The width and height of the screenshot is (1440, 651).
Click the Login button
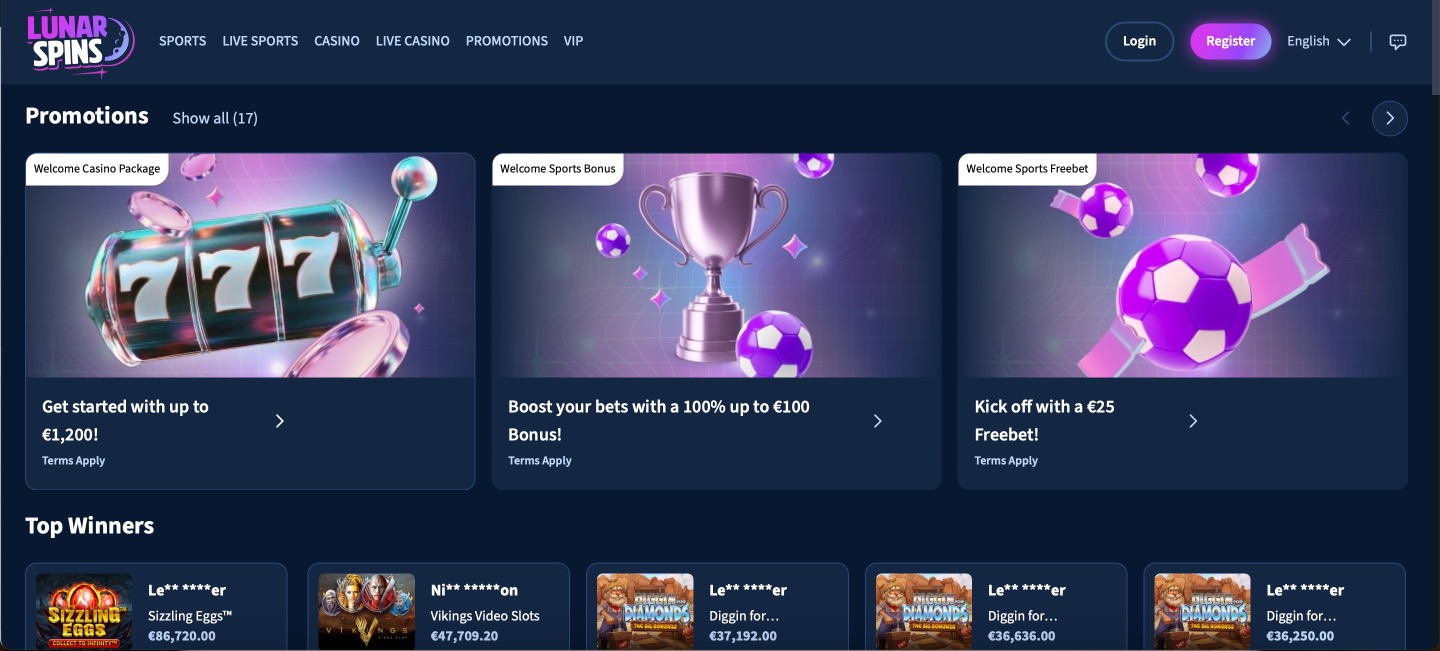tap(1139, 41)
